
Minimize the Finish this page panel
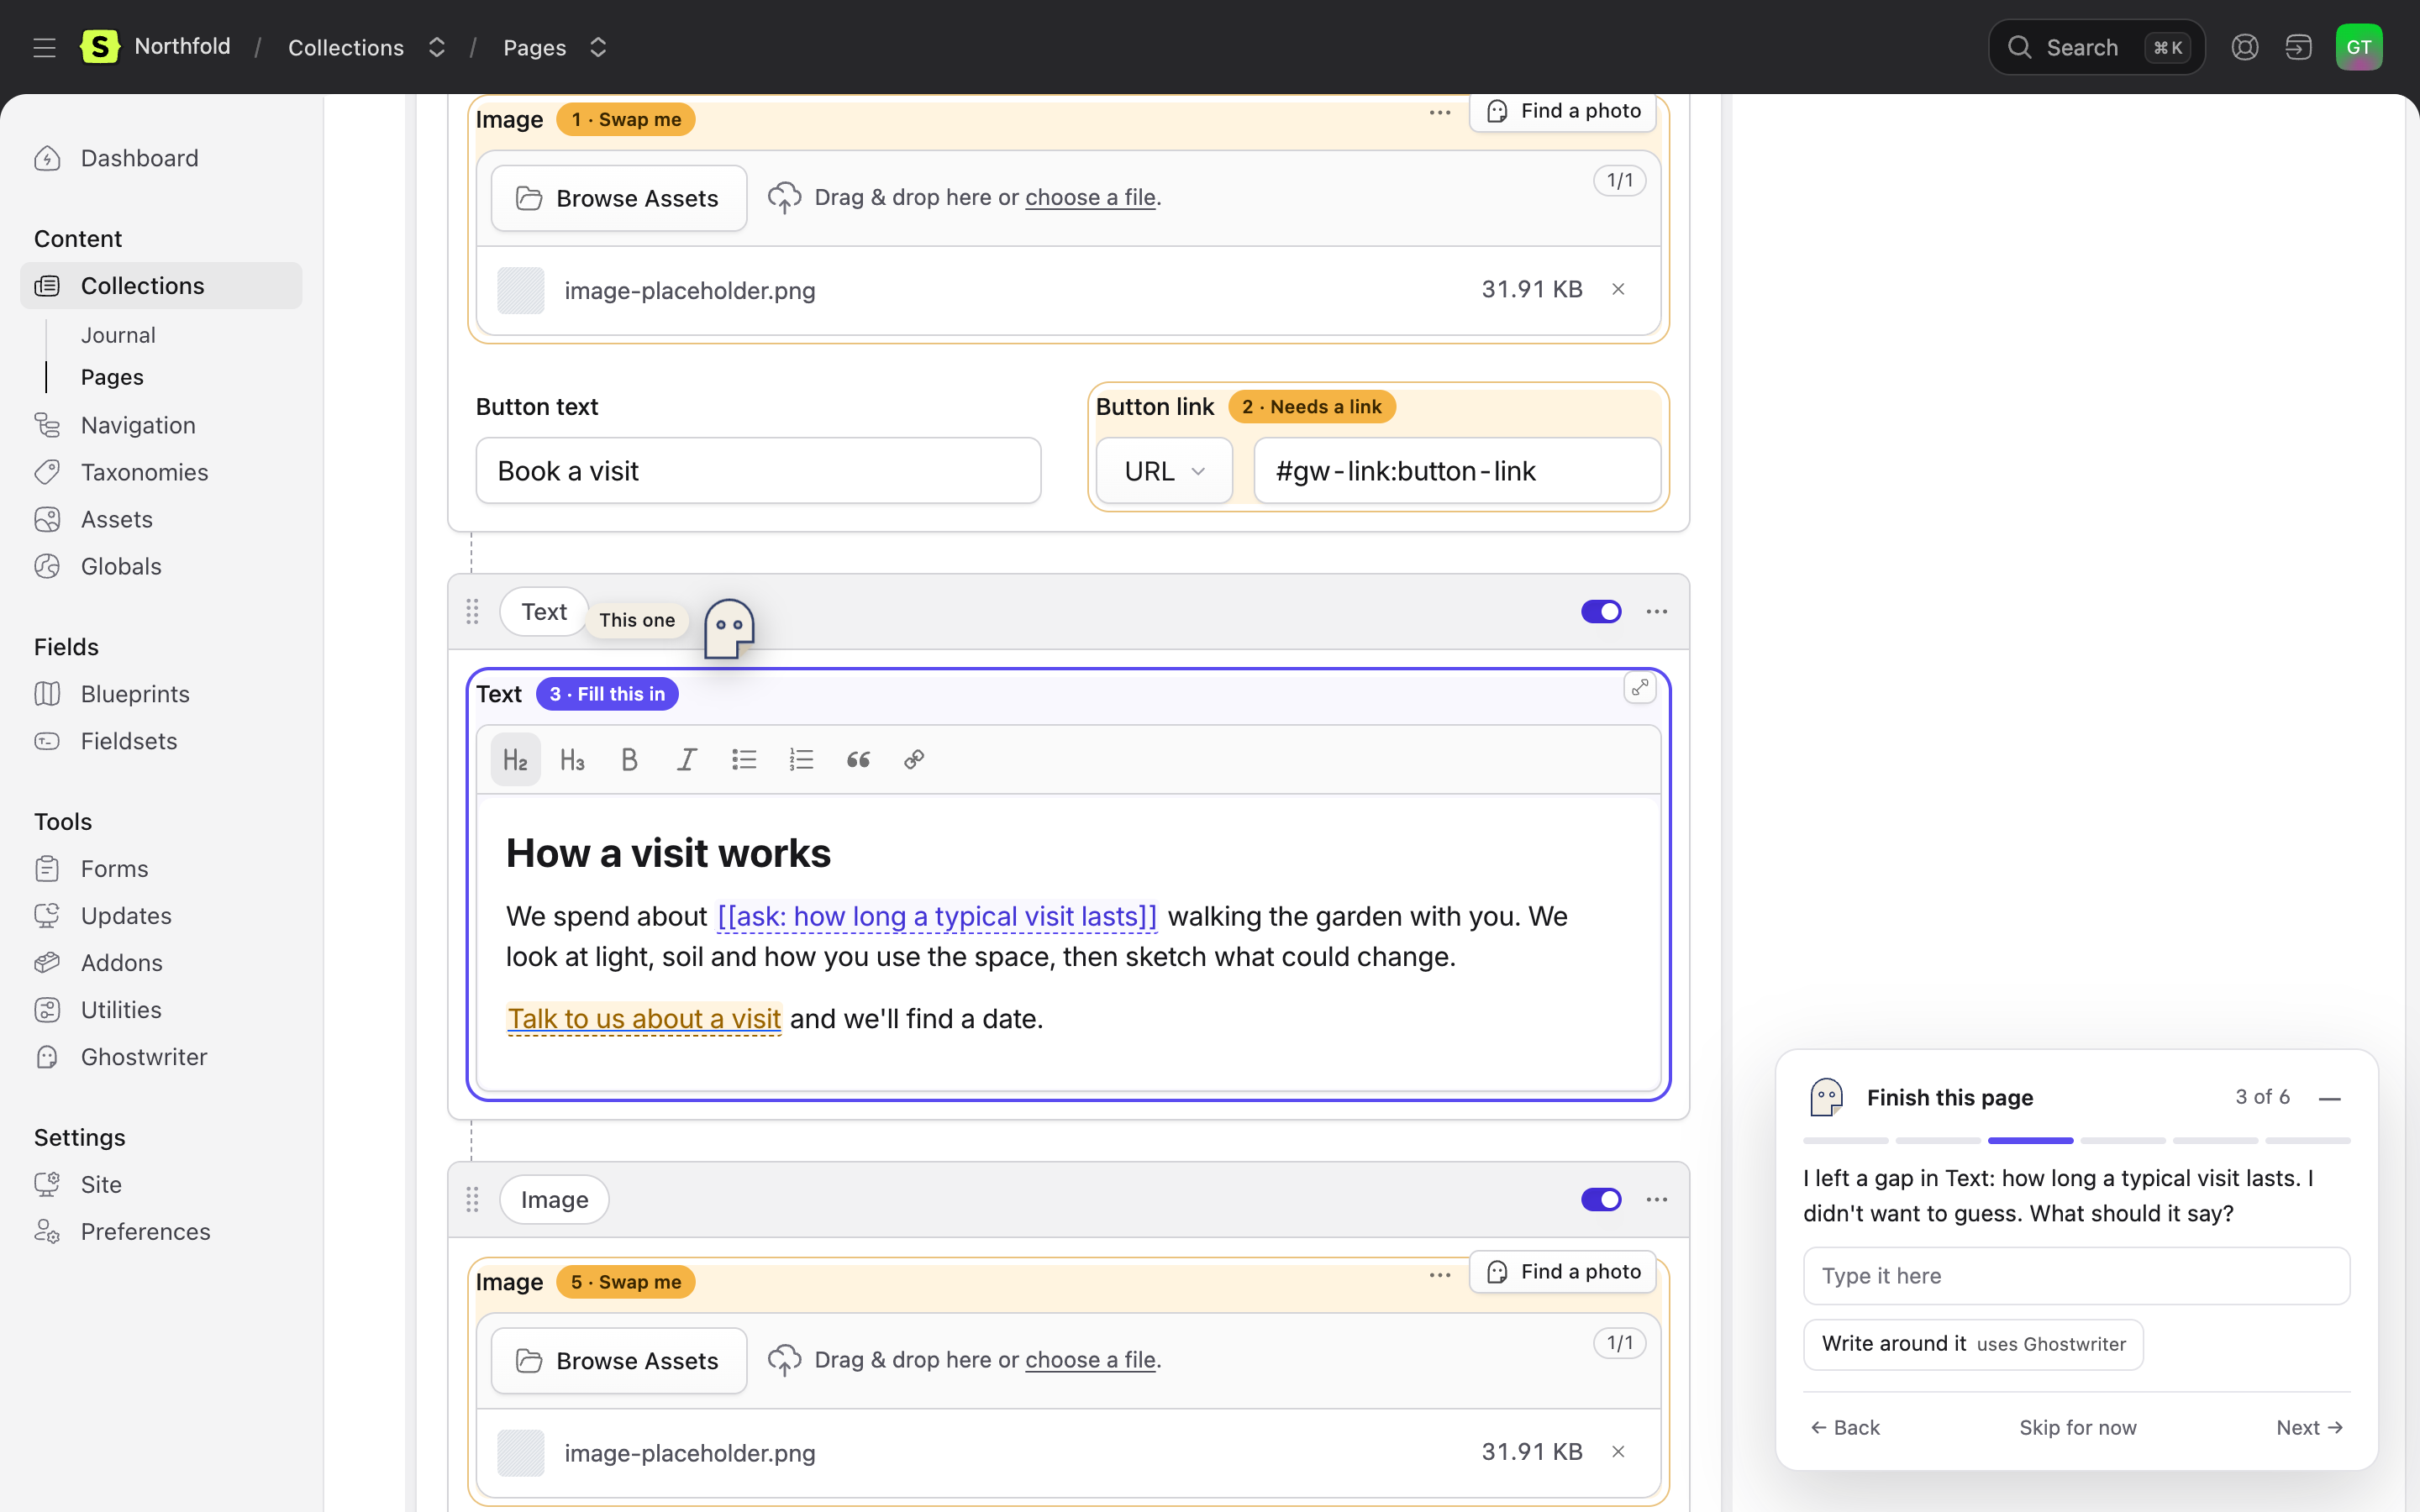pos(2330,1098)
